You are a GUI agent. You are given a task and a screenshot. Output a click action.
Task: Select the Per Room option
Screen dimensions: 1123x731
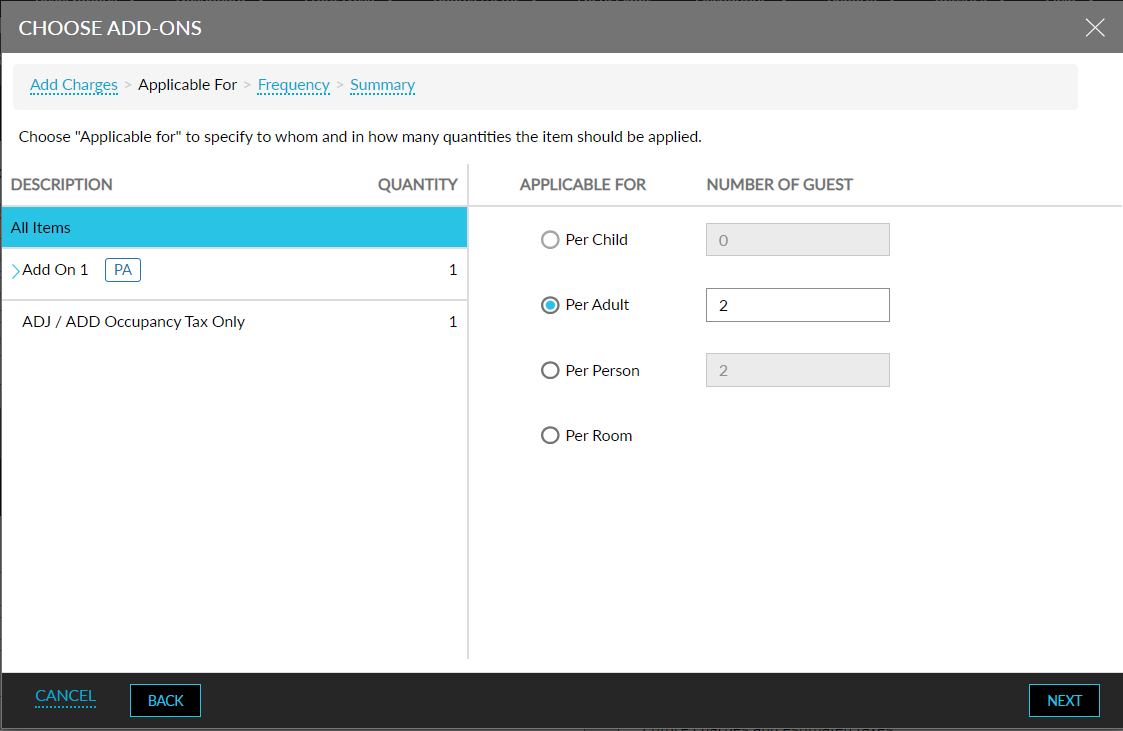550,435
